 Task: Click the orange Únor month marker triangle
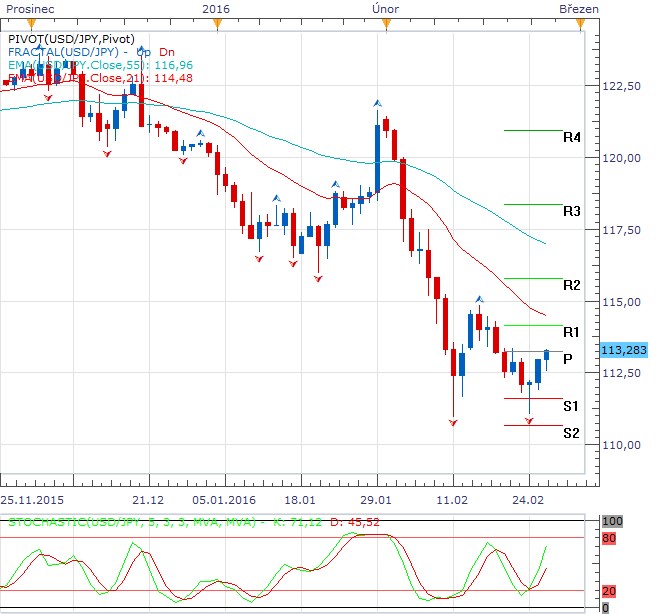(x=386, y=24)
